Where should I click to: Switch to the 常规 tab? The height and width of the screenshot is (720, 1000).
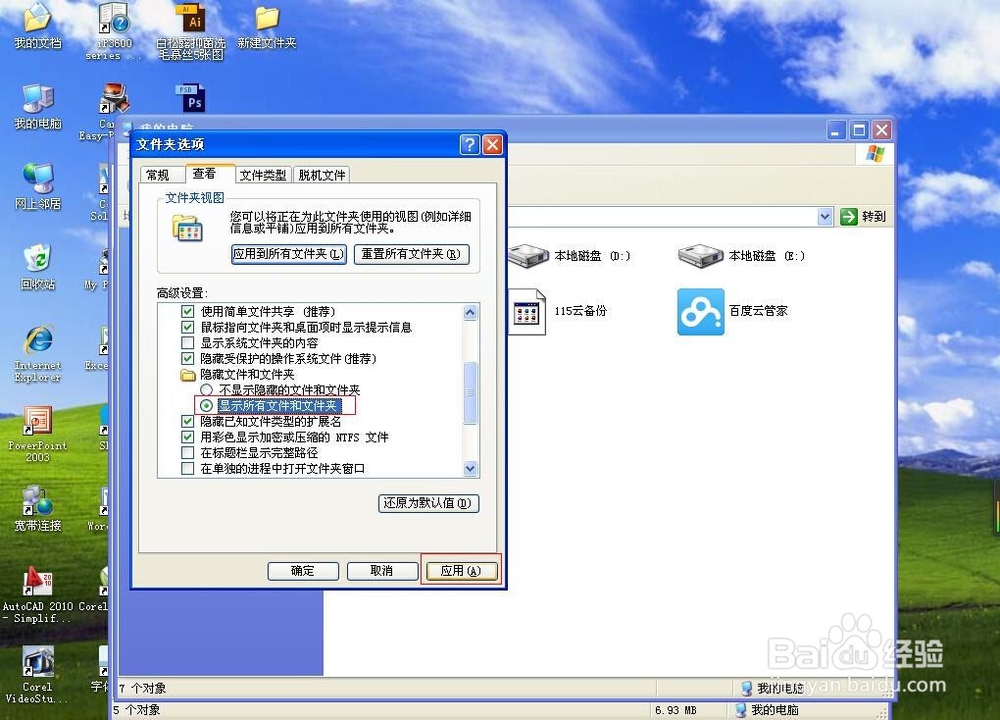click(x=158, y=173)
